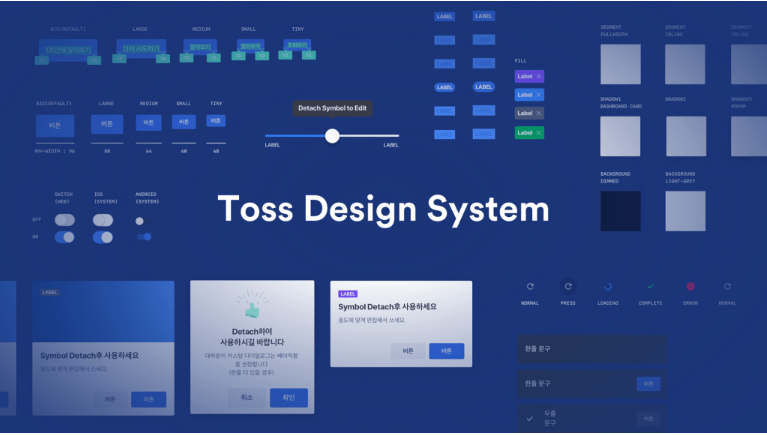Click the LARGE 버튼 button above 80
The width and height of the screenshot is (767, 435).
[x=107, y=124]
